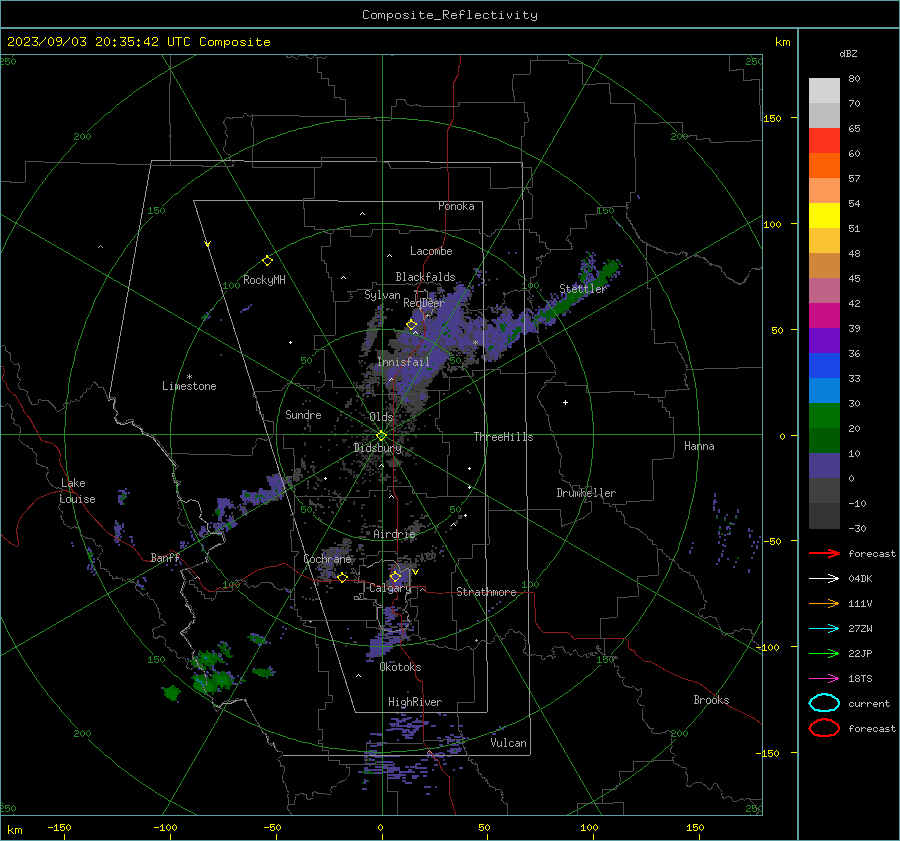Click the white plus marker west of Hanna
This screenshot has height=841, width=900.
[565, 402]
